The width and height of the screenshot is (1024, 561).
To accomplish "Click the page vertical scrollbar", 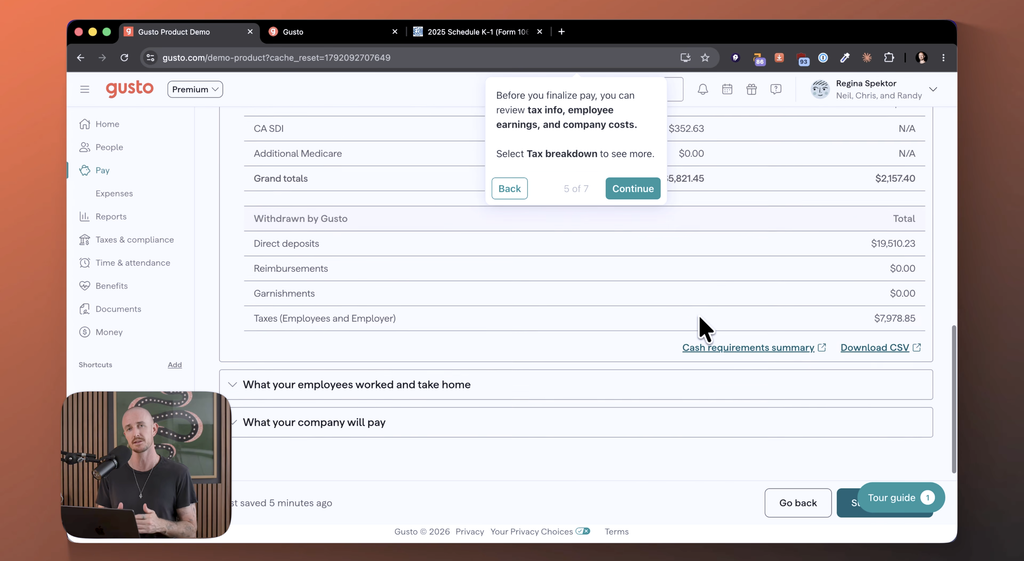I will 953,398.
